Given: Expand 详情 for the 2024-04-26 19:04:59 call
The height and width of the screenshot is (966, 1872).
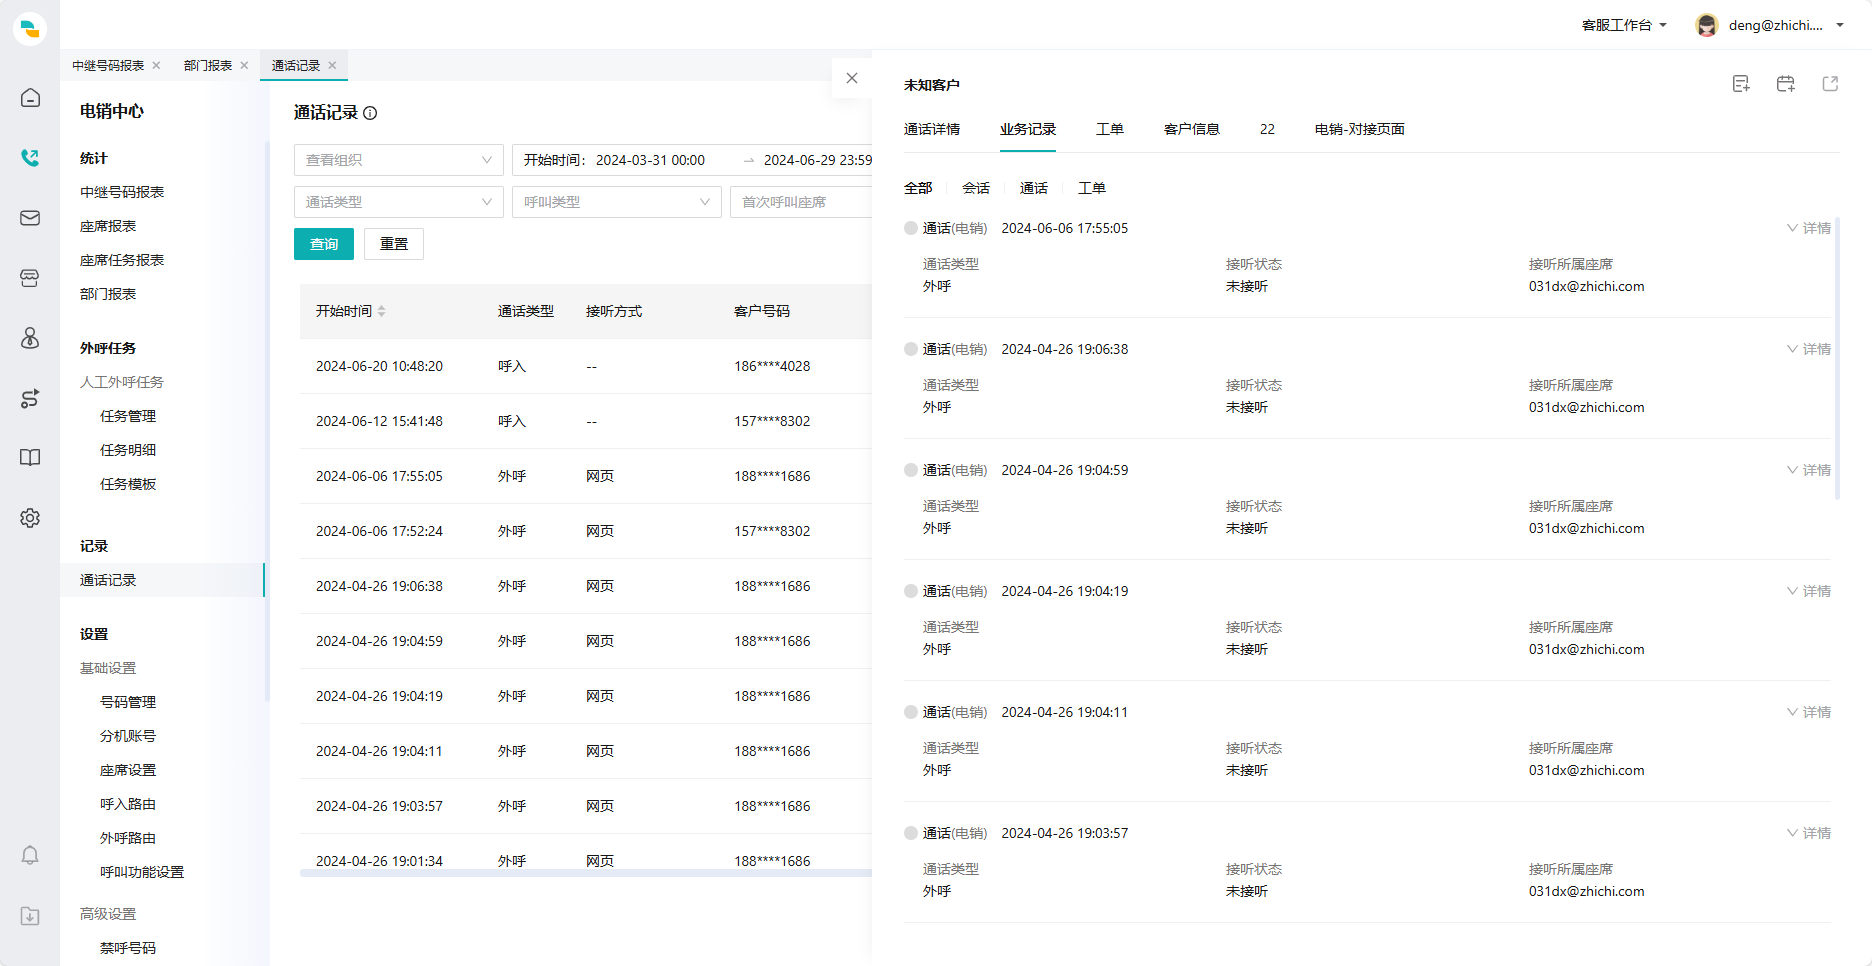Looking at the screenshot, I should 1809,470.
